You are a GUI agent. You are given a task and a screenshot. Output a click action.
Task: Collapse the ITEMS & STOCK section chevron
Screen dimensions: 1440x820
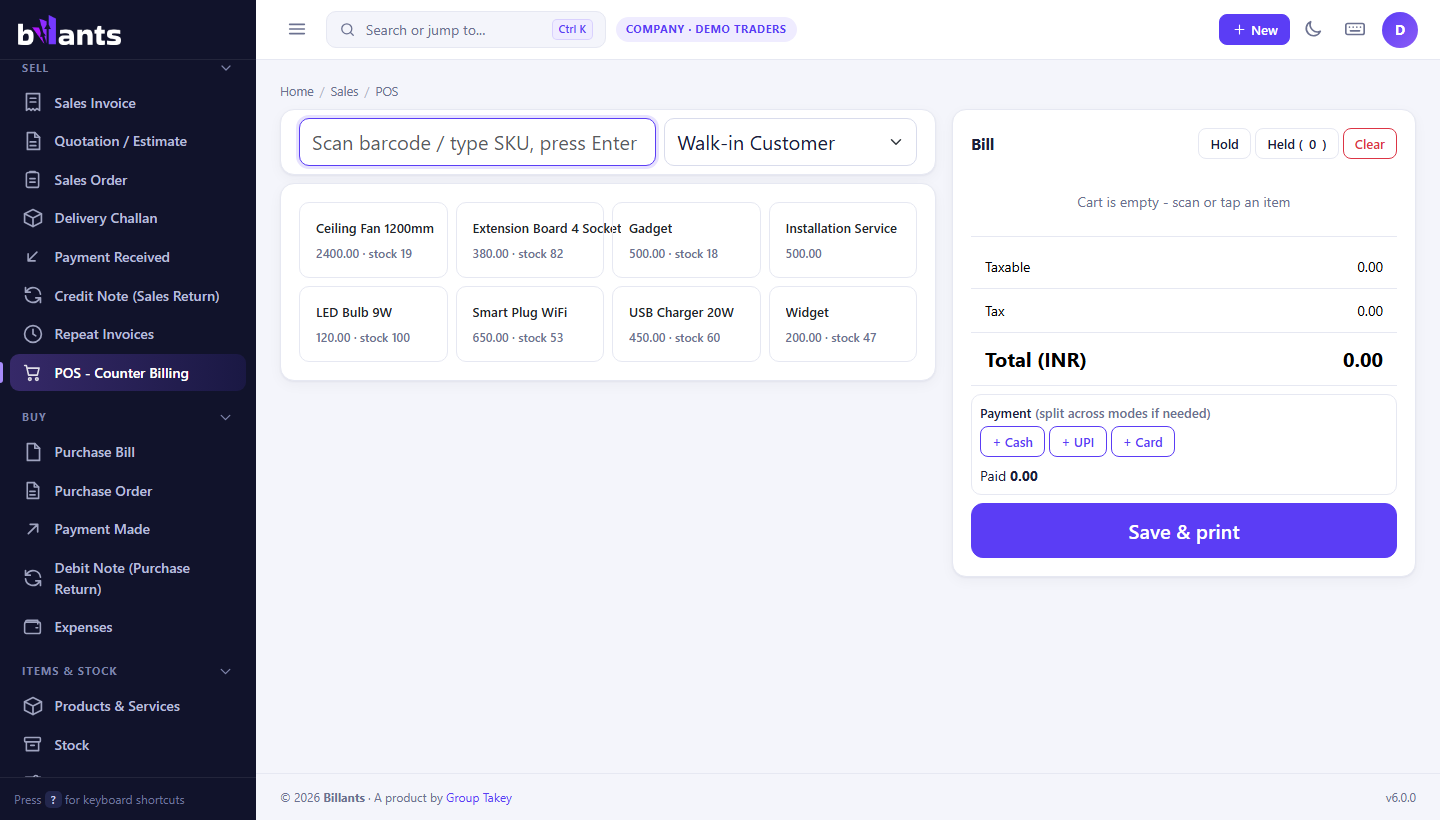tap(226, 671)
